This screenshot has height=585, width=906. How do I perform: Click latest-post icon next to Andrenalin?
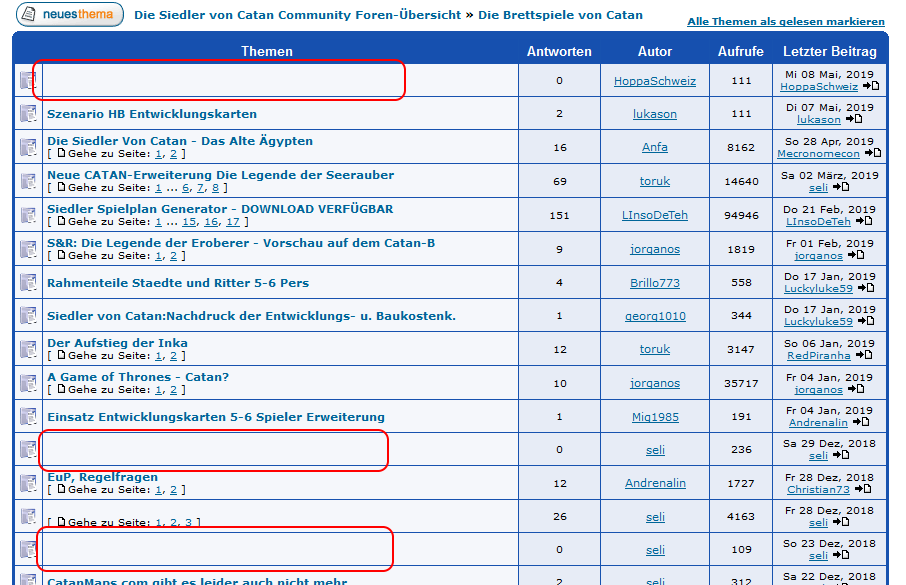coord(861,422)
